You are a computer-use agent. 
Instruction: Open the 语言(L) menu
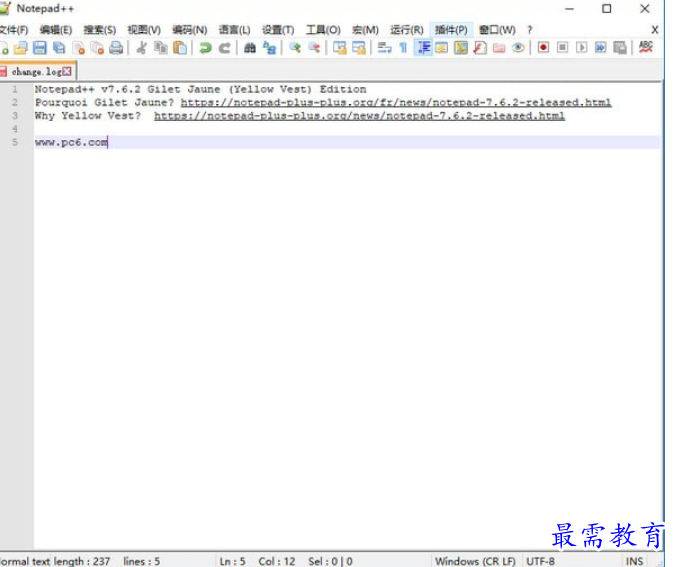(x=234, y=30)
